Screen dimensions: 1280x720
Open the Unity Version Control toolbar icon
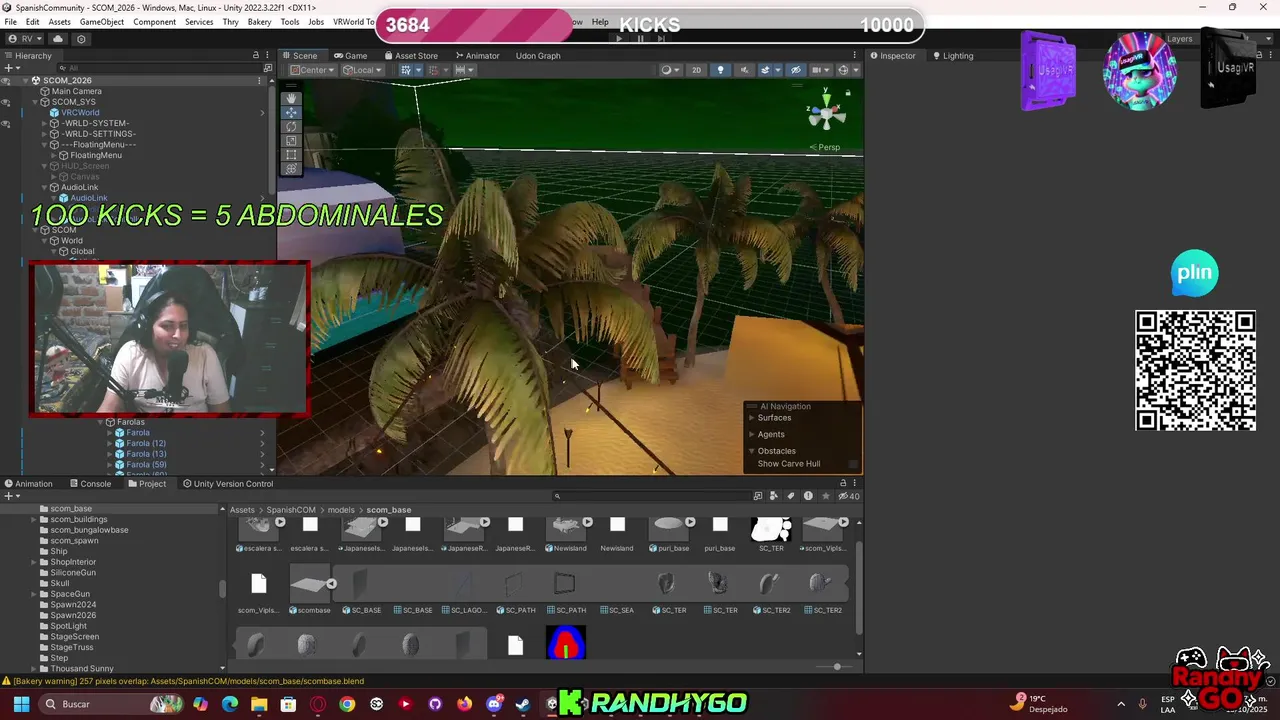pos(81,39)
